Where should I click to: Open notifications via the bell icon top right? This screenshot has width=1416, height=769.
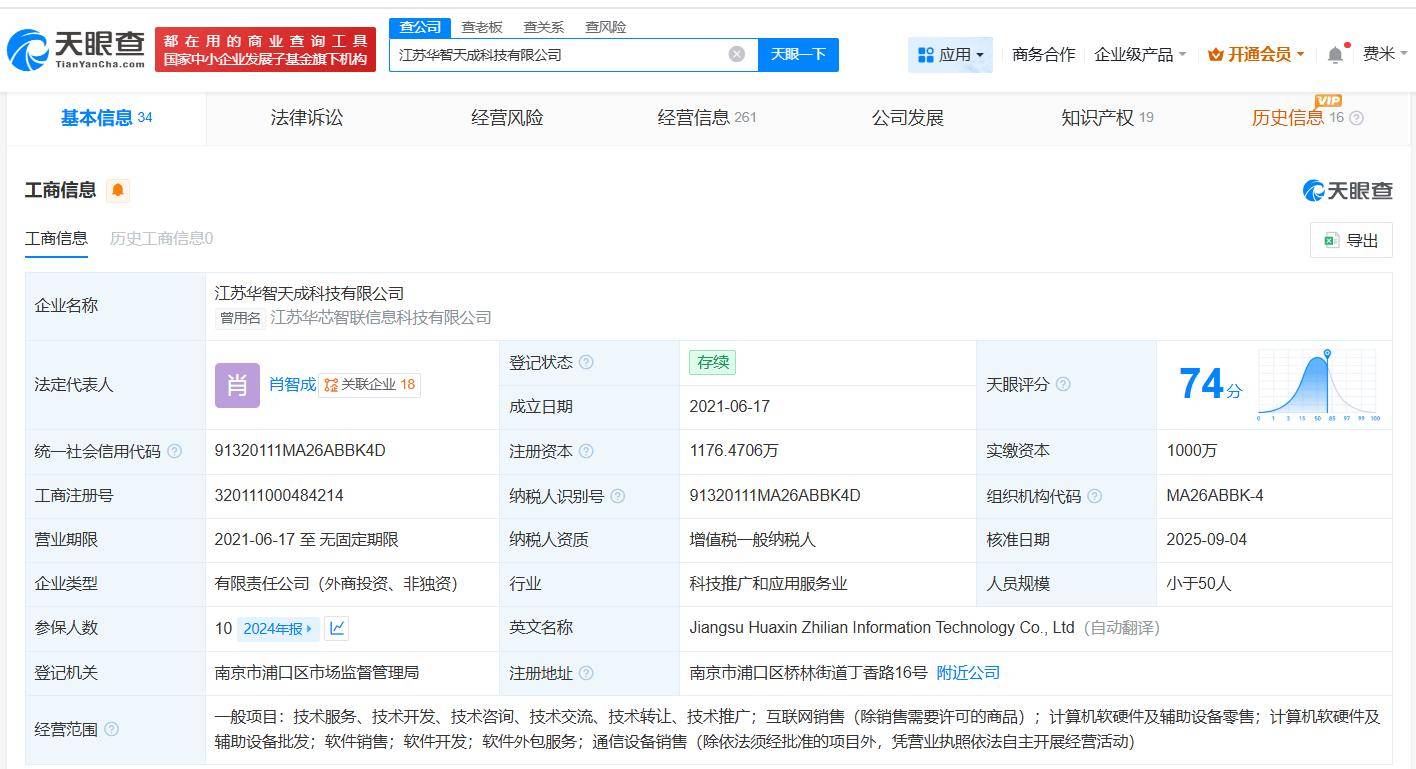click(1334, 55)
